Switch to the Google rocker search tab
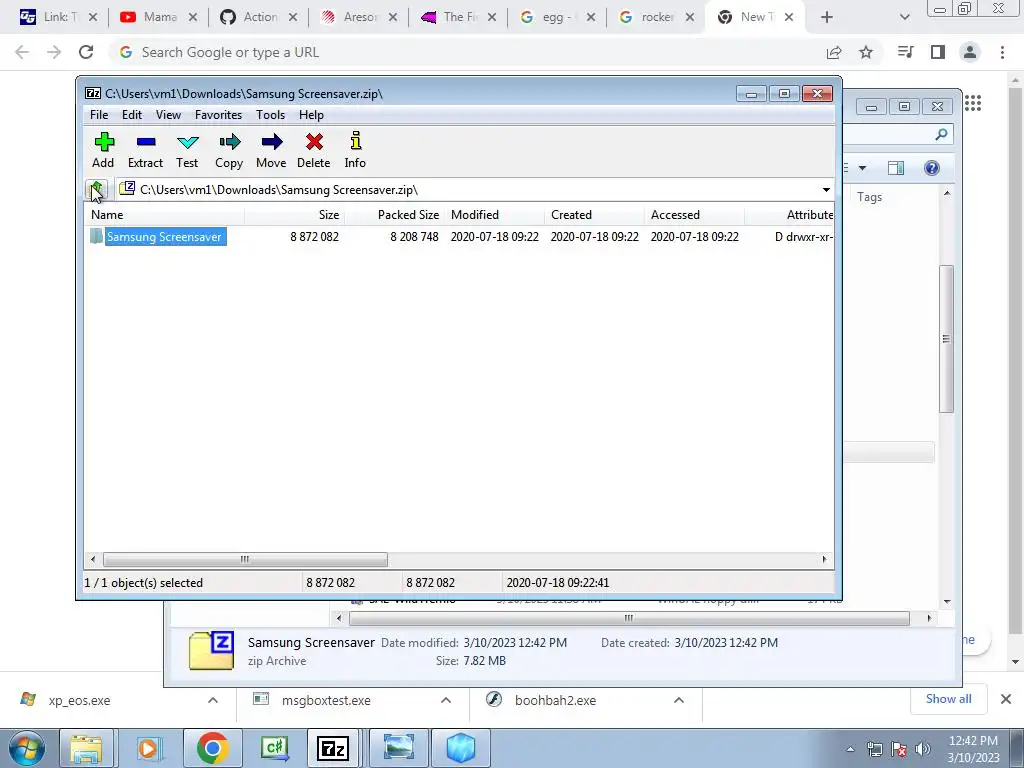The width and height of the screenshot is (1024, 768). coord(658,17)
